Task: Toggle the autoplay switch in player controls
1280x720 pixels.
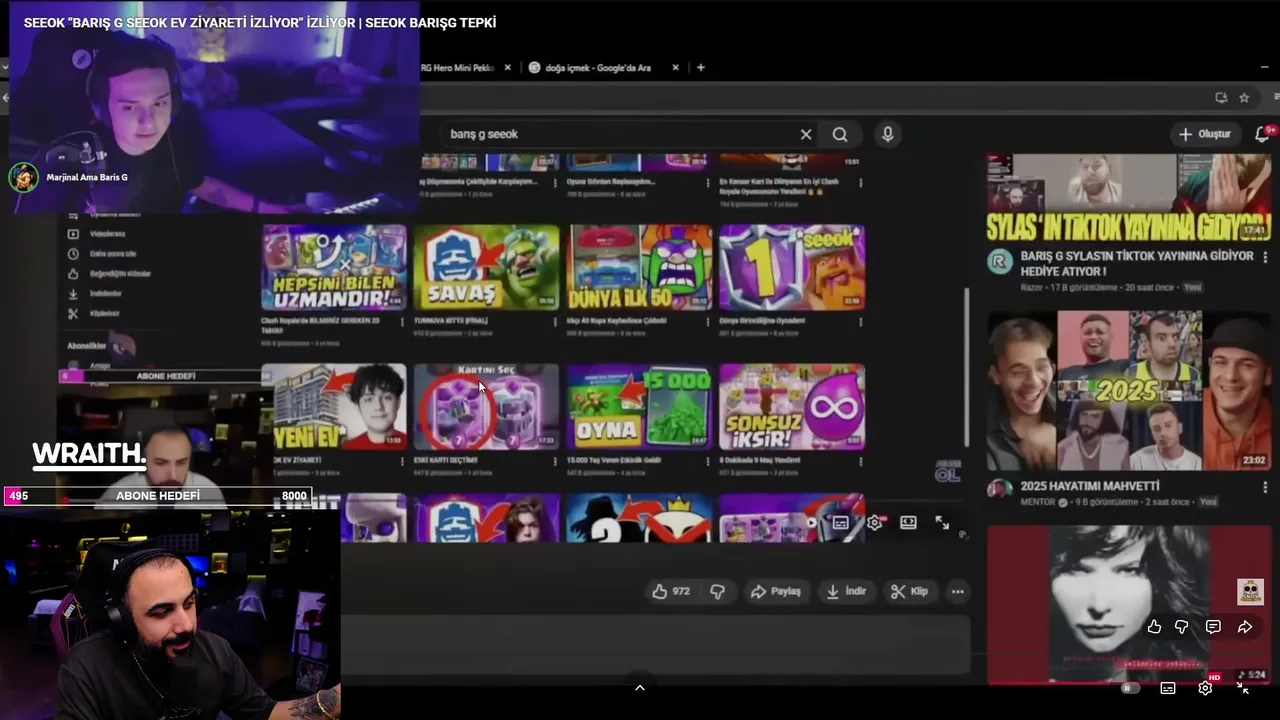Action: point(1130,688)
